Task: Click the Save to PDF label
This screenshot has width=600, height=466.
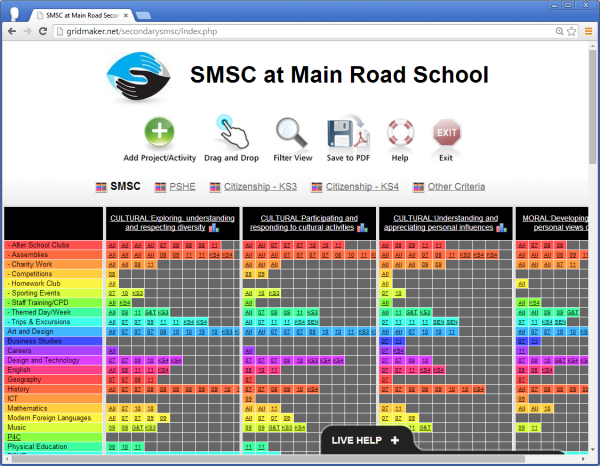Action: [348, 158]
